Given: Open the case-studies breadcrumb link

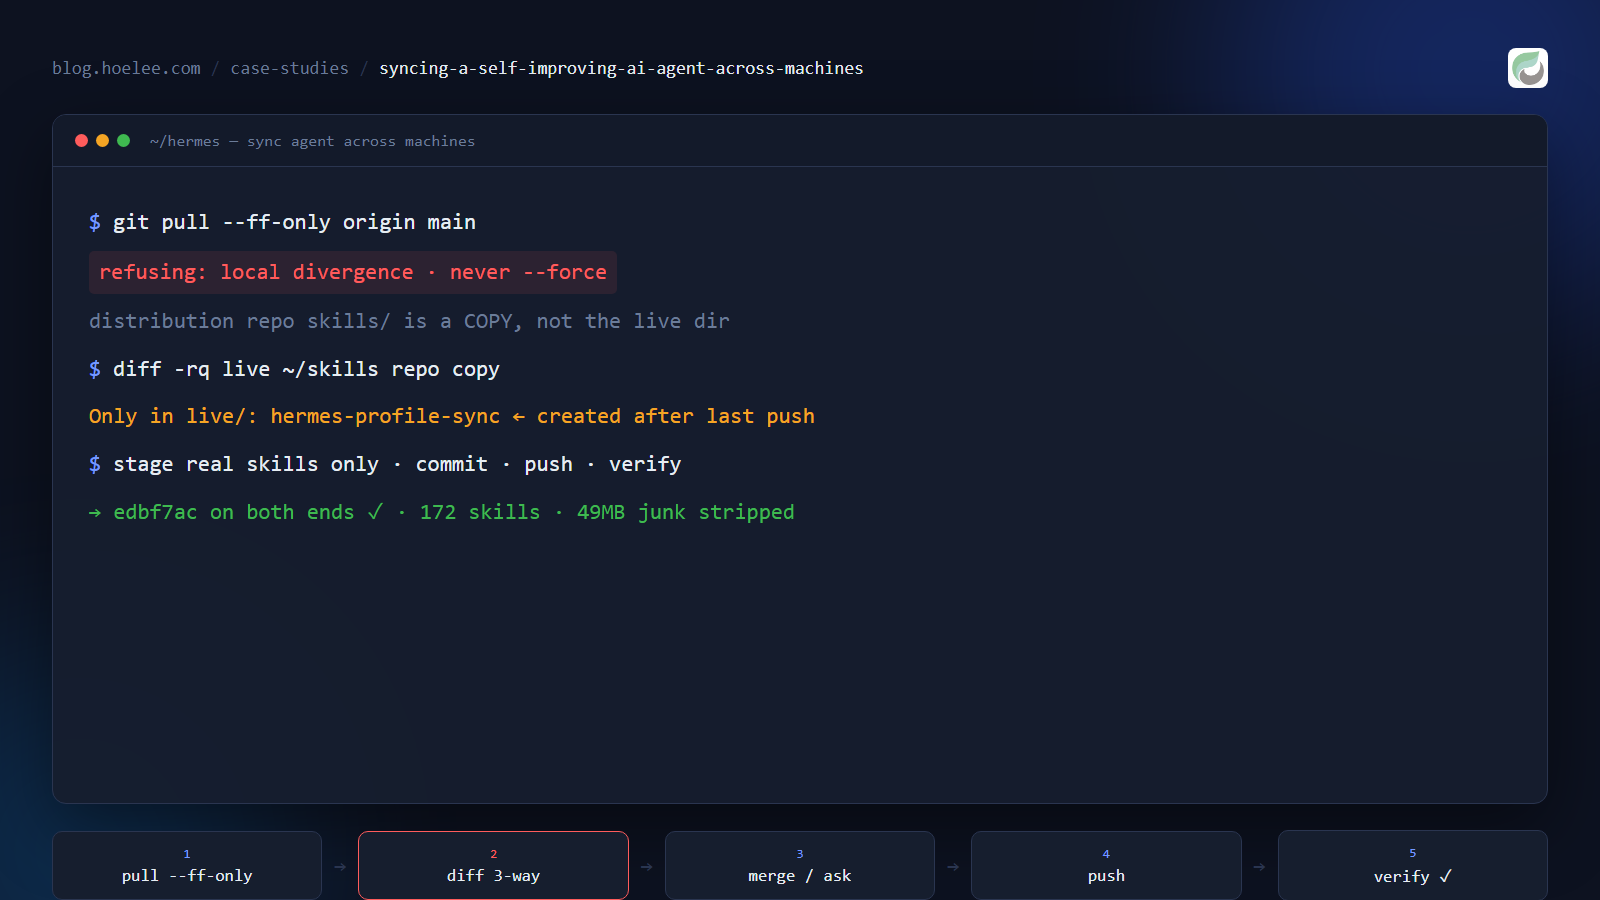Looking at the screenshot, I should coord(289,68).
